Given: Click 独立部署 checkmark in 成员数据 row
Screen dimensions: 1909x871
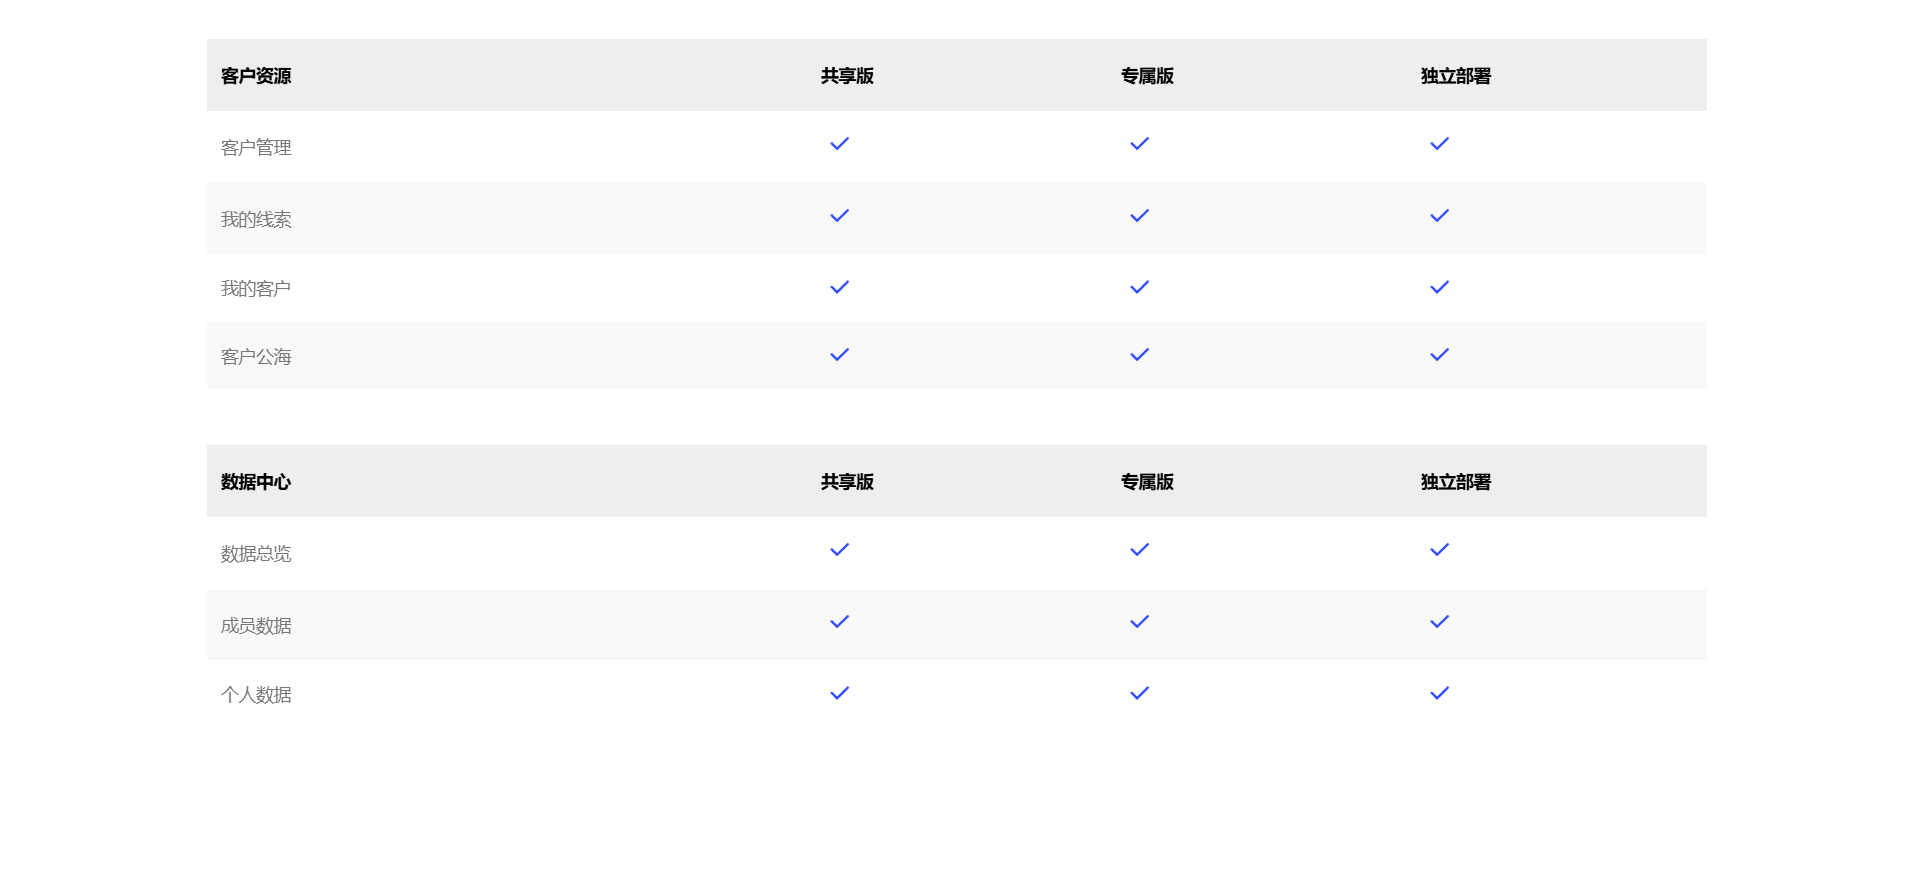Looking at the screenshot, I should (1439, 622).
